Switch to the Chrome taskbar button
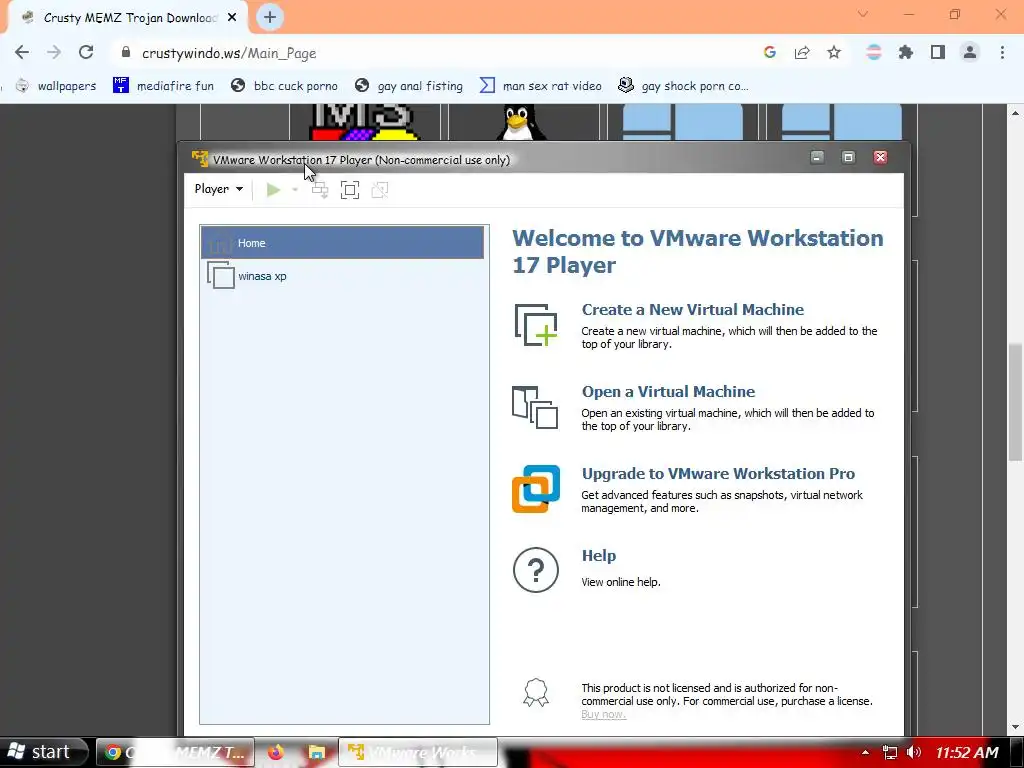 174,752
